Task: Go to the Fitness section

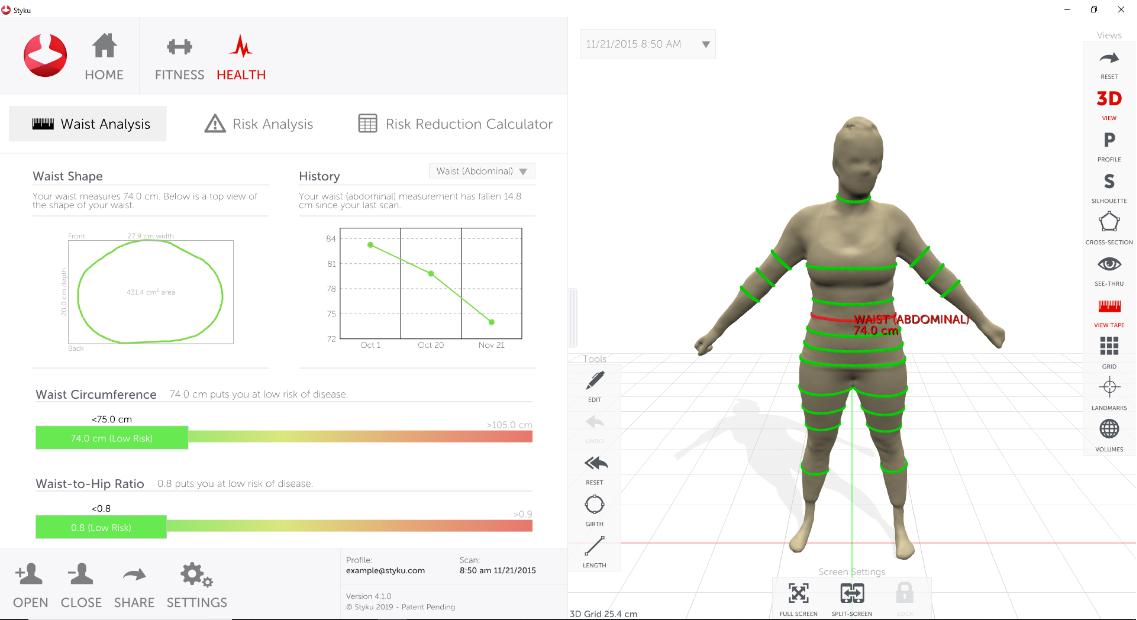Action: coord(179,59)
